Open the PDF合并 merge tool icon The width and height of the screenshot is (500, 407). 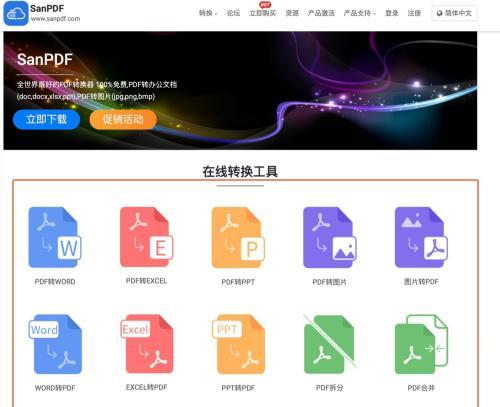click(x=421, y=344)
